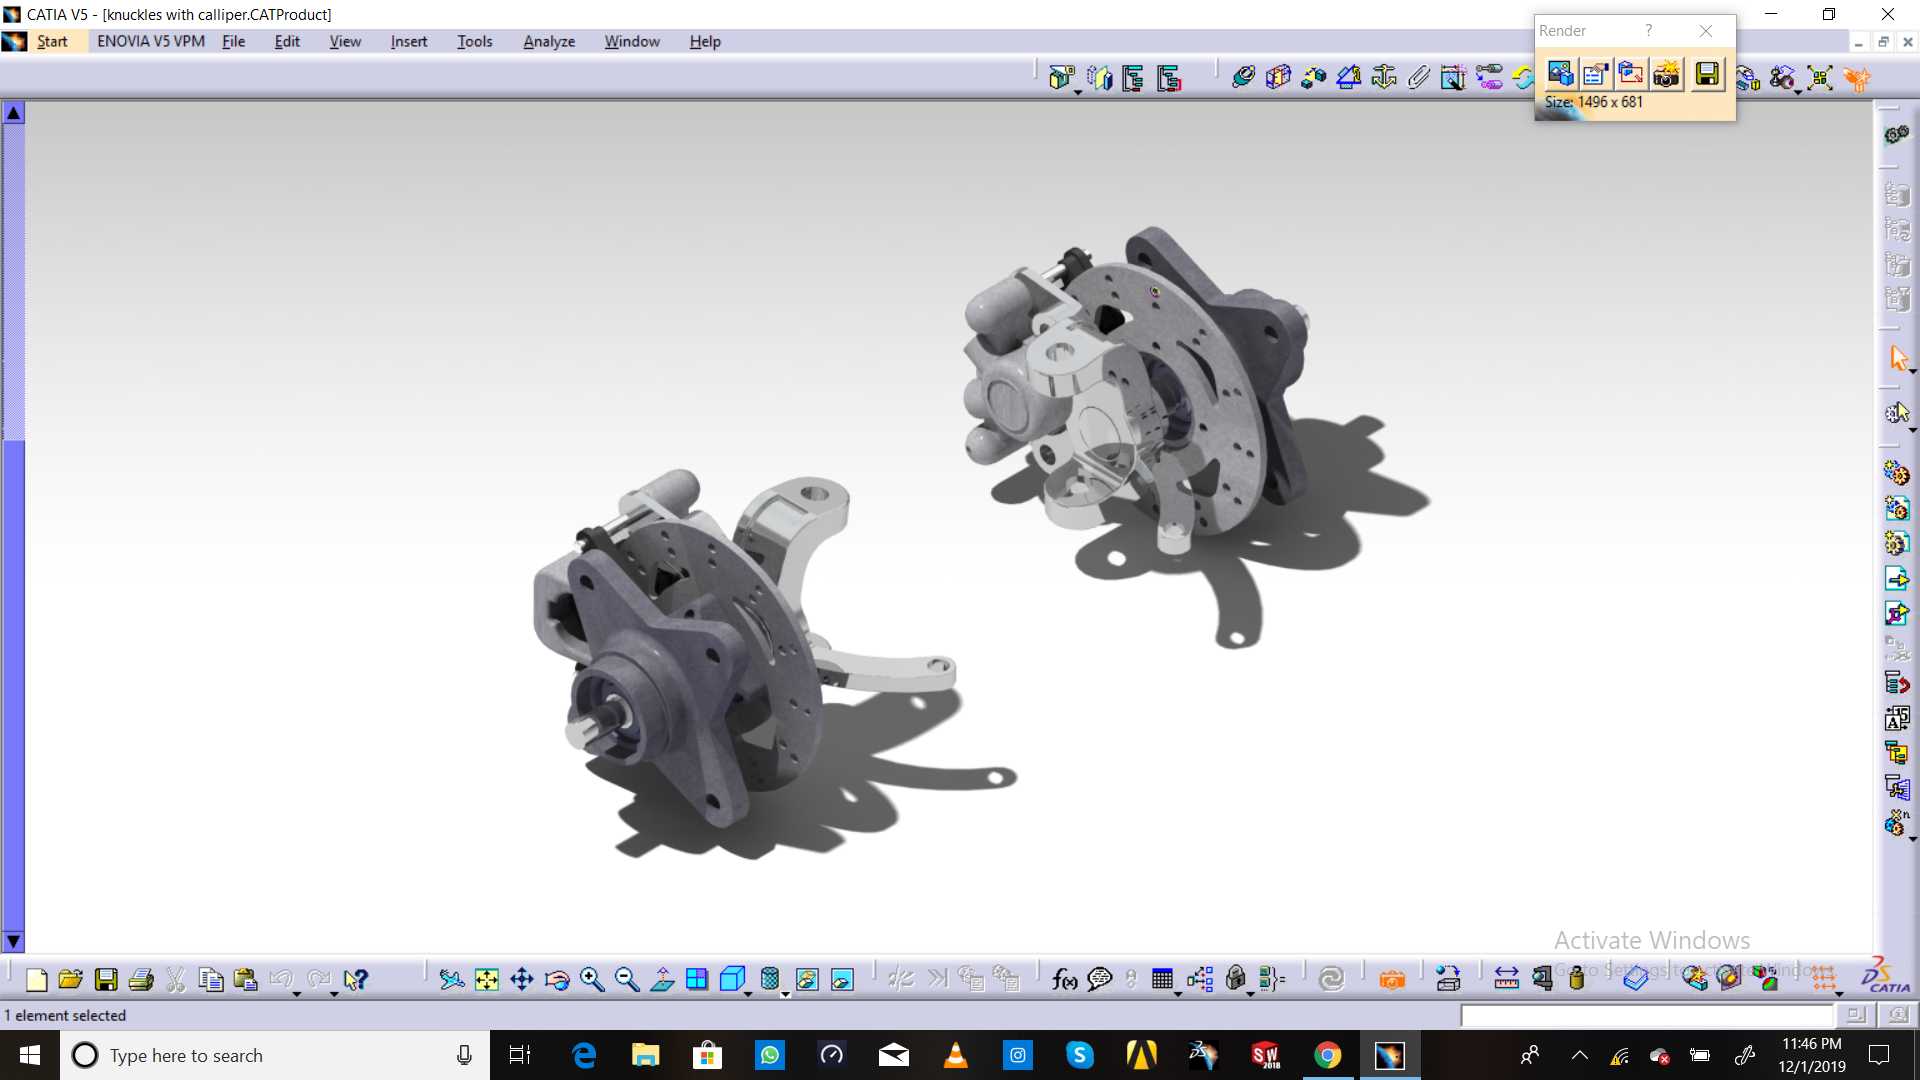Click the Explode arrows icon in top toolbar
This screenshot has height=1080, width=1920.
(1820, 78)
